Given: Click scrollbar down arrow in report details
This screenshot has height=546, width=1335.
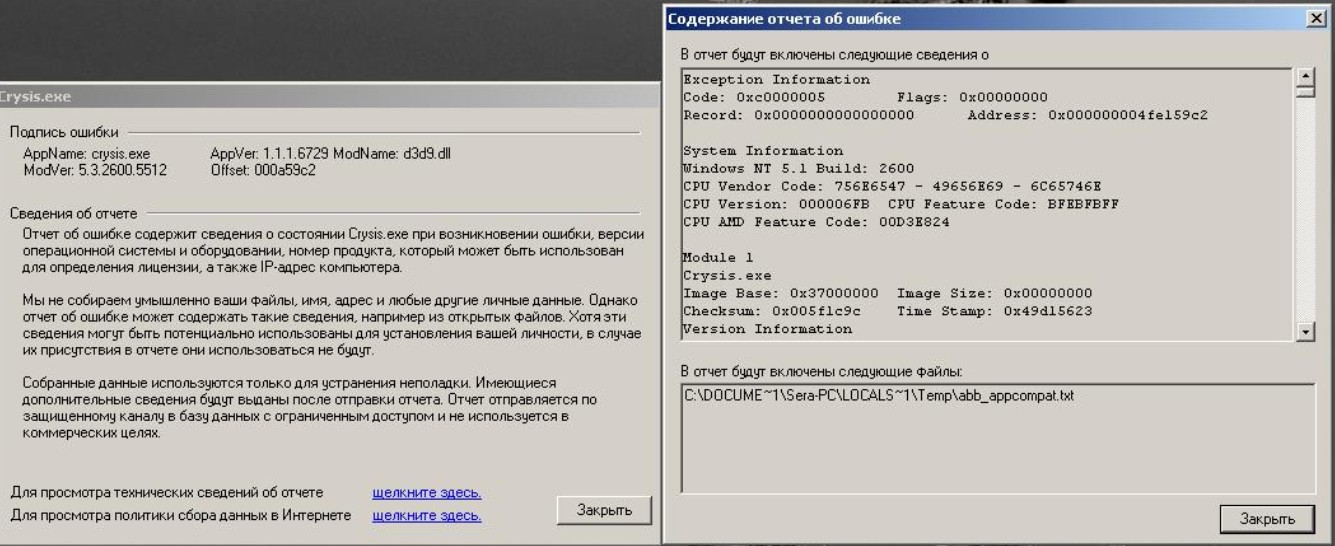Looking at the screenshot, I should point(1304,331).
